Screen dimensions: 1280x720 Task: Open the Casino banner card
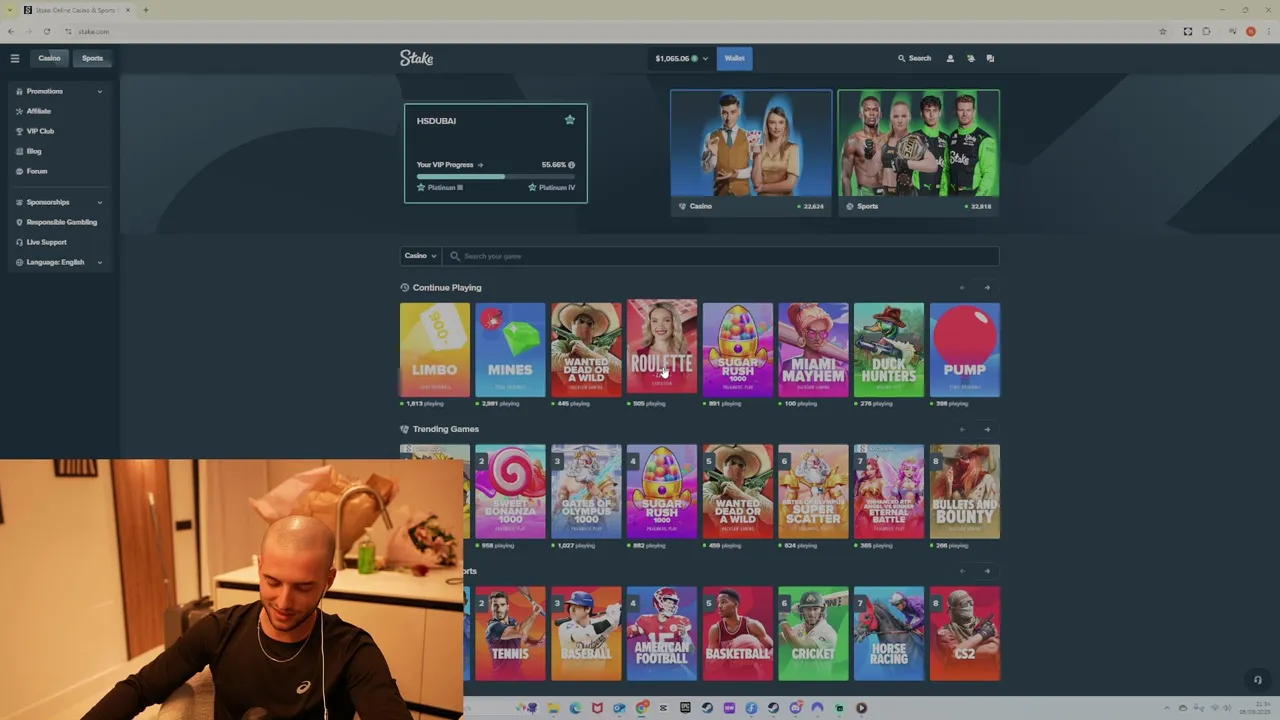751,152
